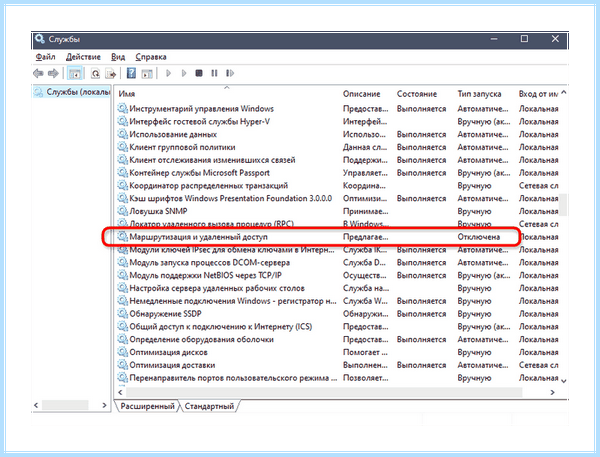
Task: Click the Отключена startup type cell
Action: click(479, 237)
